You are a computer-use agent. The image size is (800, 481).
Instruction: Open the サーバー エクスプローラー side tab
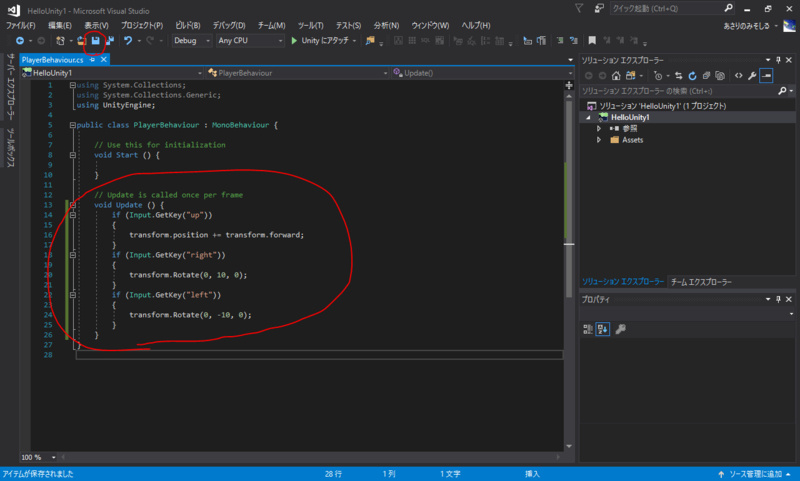pyautogui.click(x=10, y=87)
